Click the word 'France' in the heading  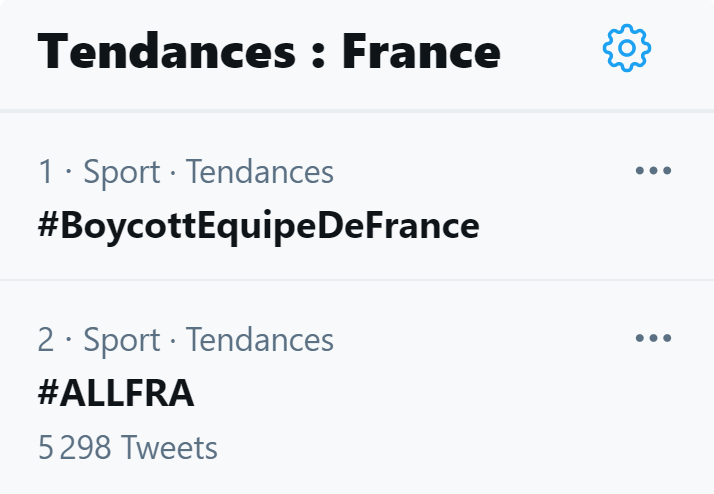(x=421, y=50)
